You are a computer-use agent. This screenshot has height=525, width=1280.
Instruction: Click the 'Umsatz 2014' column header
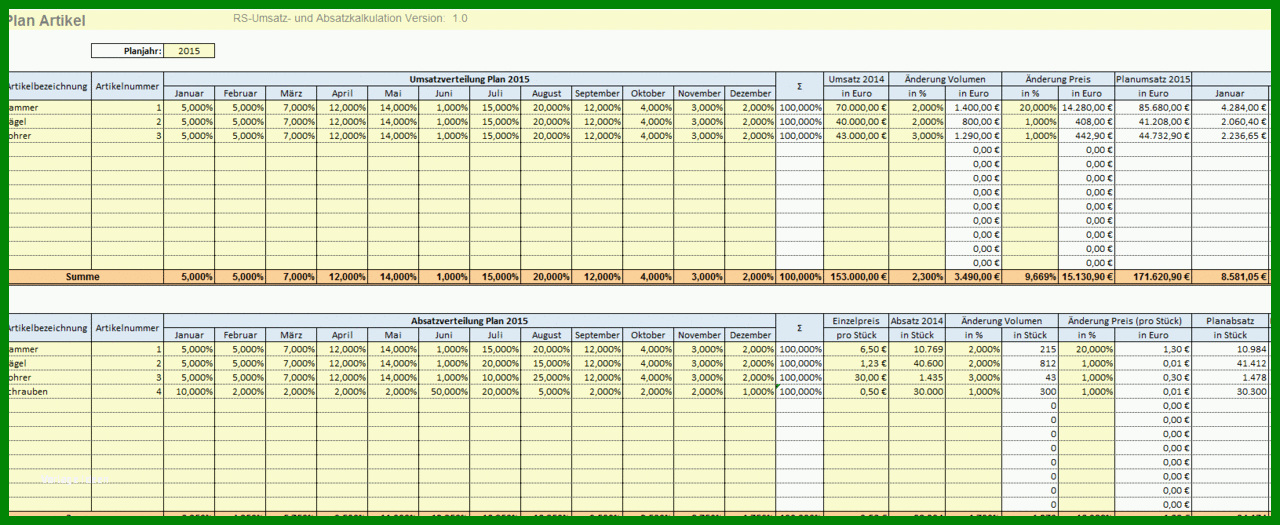856,79
